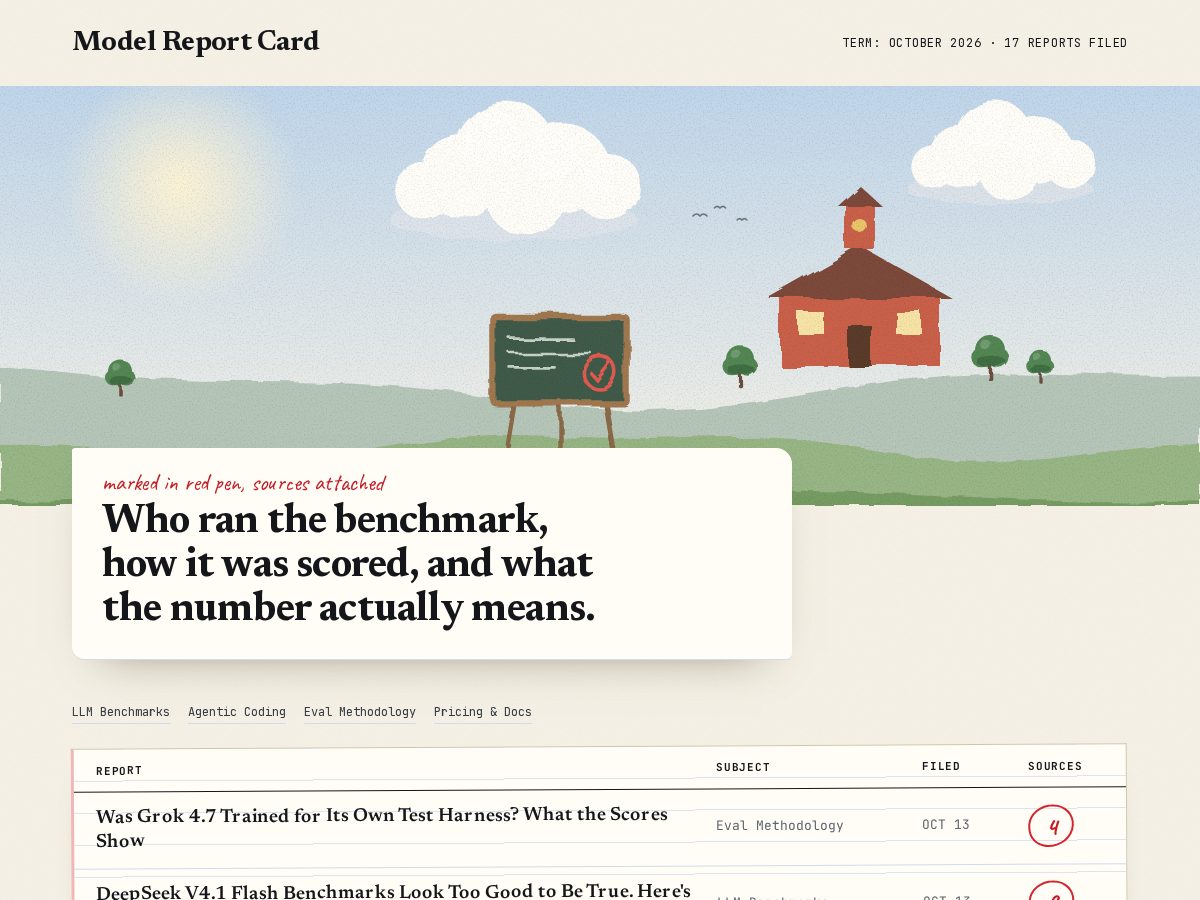The height and width of the screenshot is (900, 1200).
Task: Click the chalkboard illustration in the hero image
Action: pyautogui.click(x=559, y=378)
